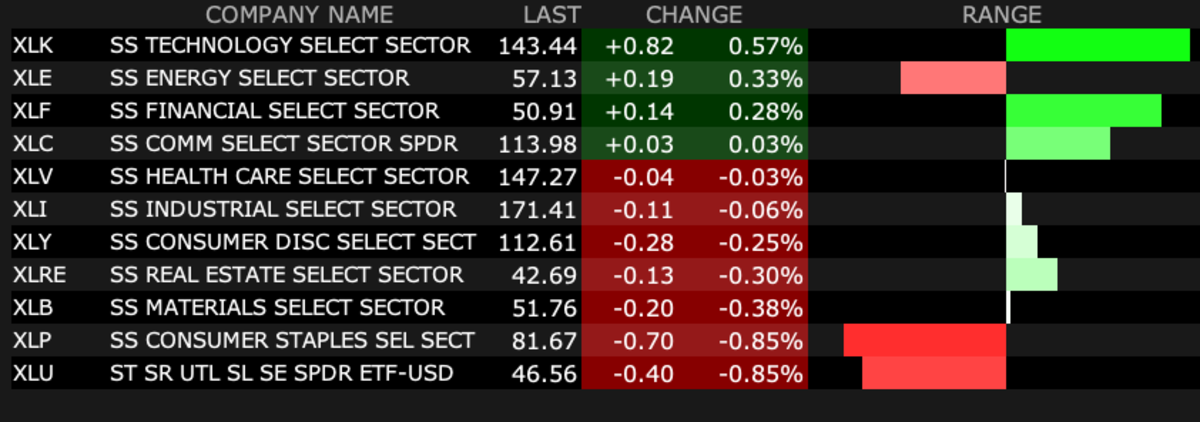
Task: Select SS CONSUMER STAPLES SEL SECT name
Action: pos(292,341)
